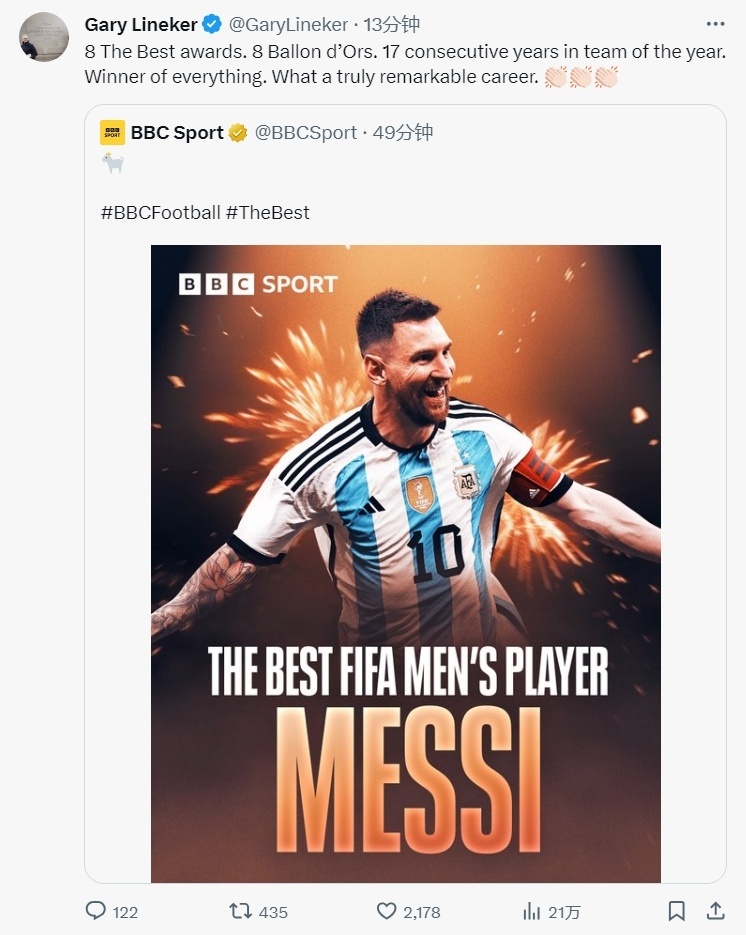Click the Gary Lineker display name
Image resolution: width=746 pixels, height=935 pixels.
(141, 24)
